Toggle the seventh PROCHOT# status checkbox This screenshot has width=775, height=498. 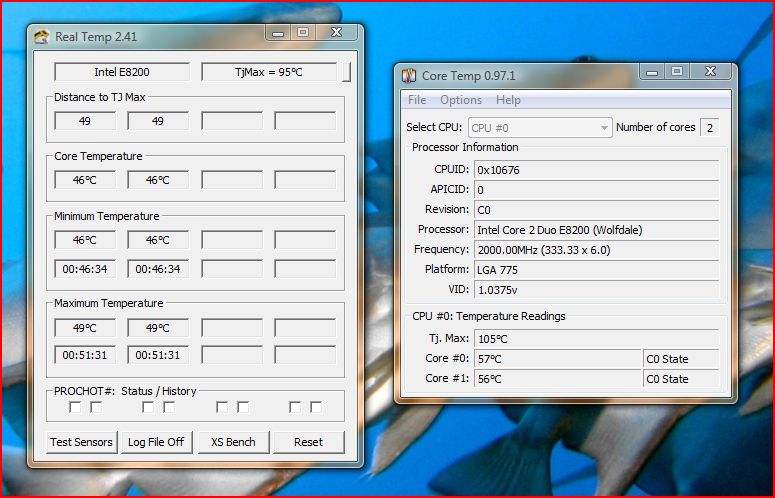[295, 407]
